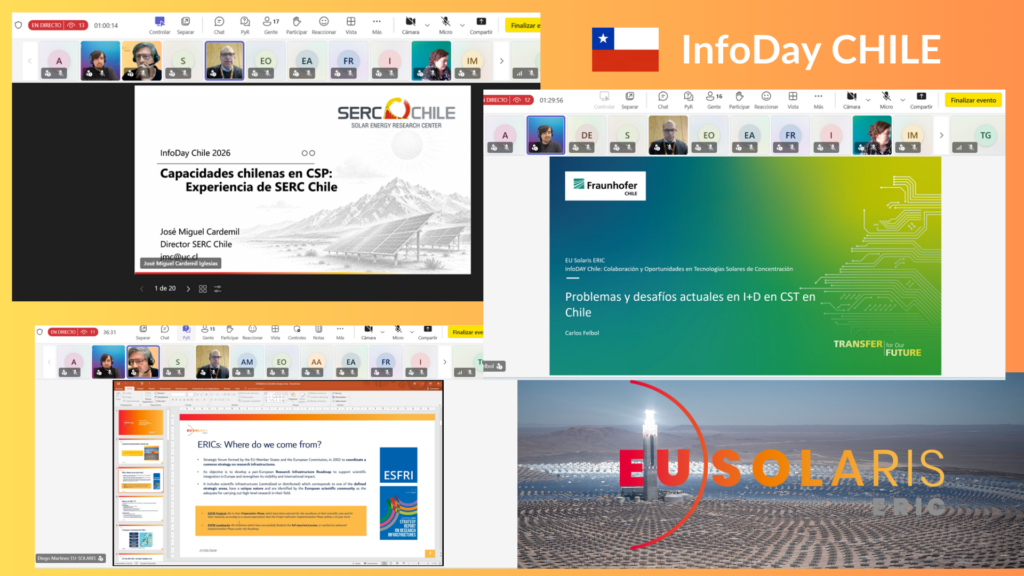Open Vista options in Fraunhofer meeting window
Screen dimensions: 1024x576
coord(793,100)
